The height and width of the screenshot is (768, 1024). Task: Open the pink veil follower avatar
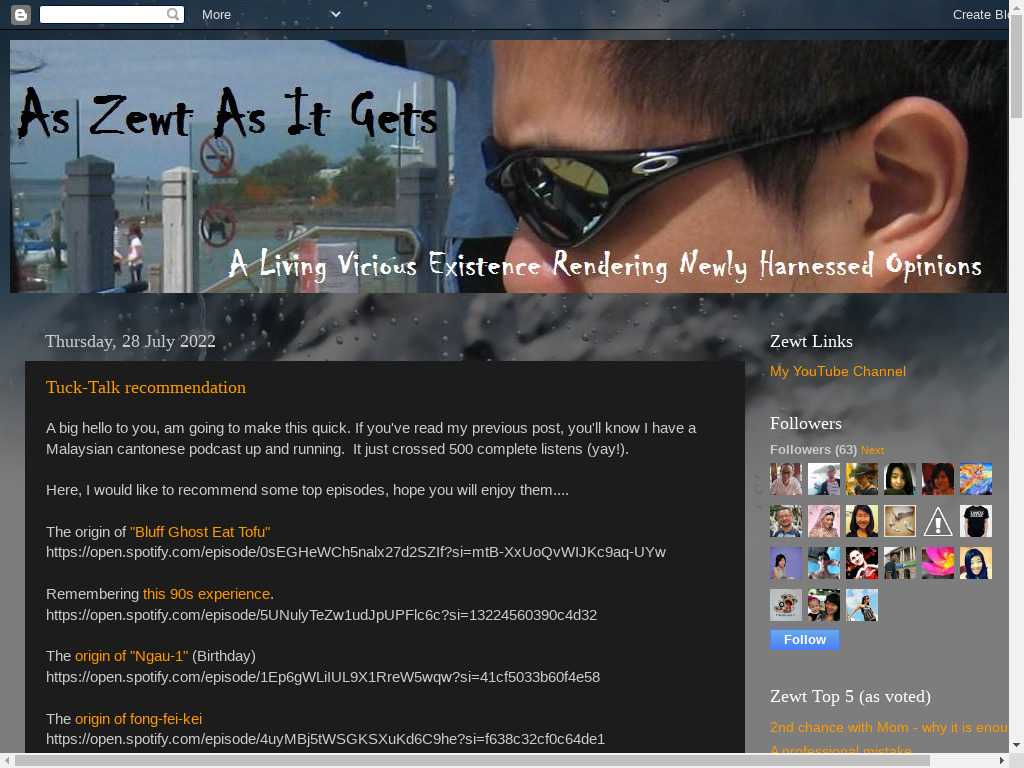(x=824, y=521)
